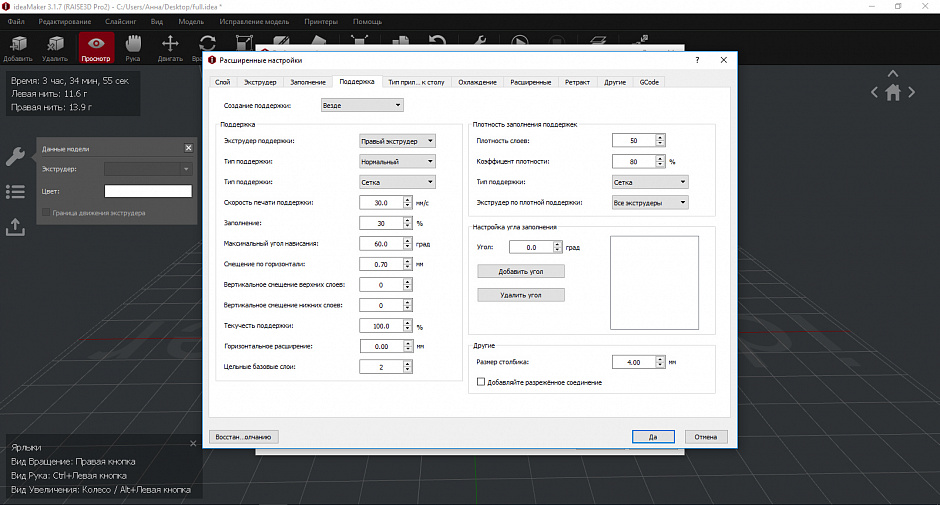Click the up arrow above home icon

click(x=893, y=74)
